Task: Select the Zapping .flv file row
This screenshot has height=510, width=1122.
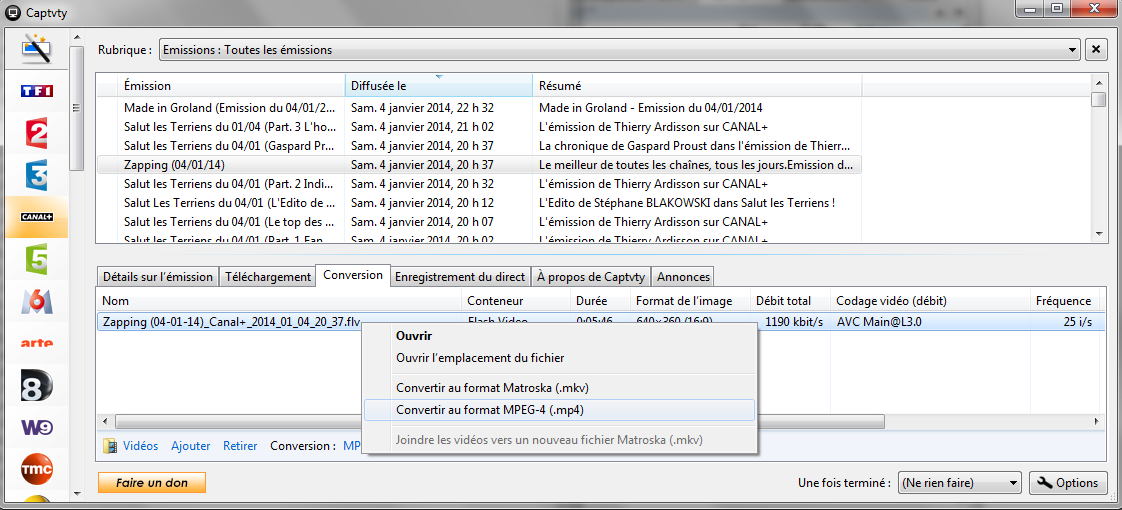Action: coord(600,322)
